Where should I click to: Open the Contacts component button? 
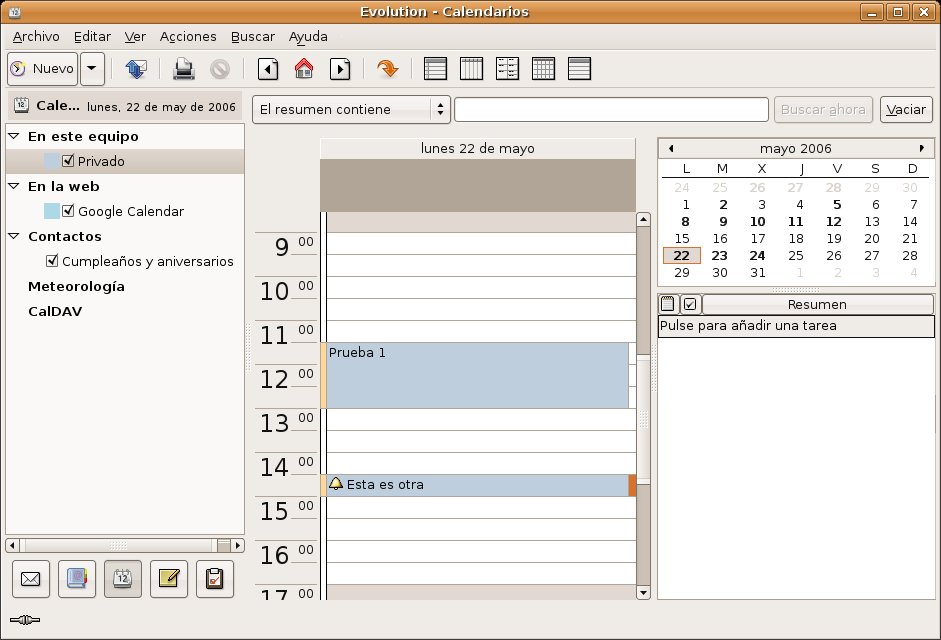[77, 579]
